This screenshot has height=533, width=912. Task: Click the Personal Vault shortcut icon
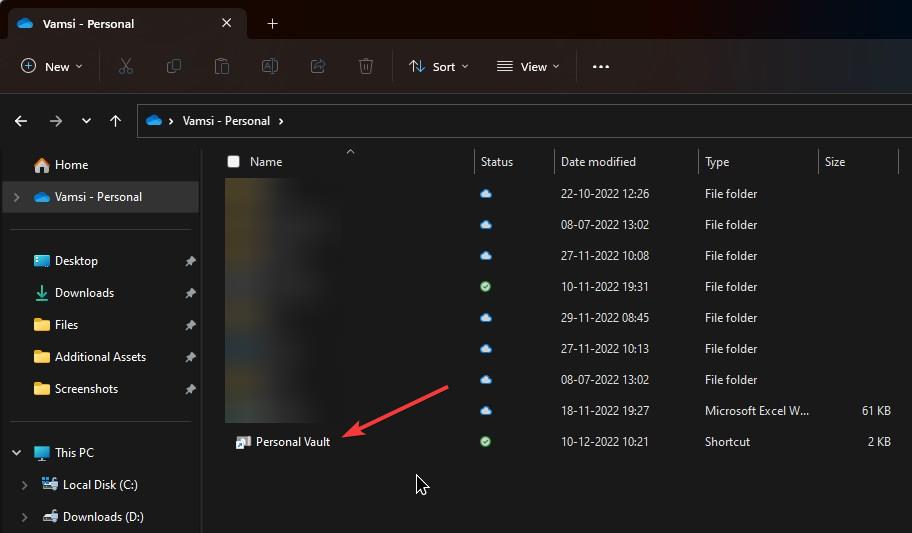243,442
